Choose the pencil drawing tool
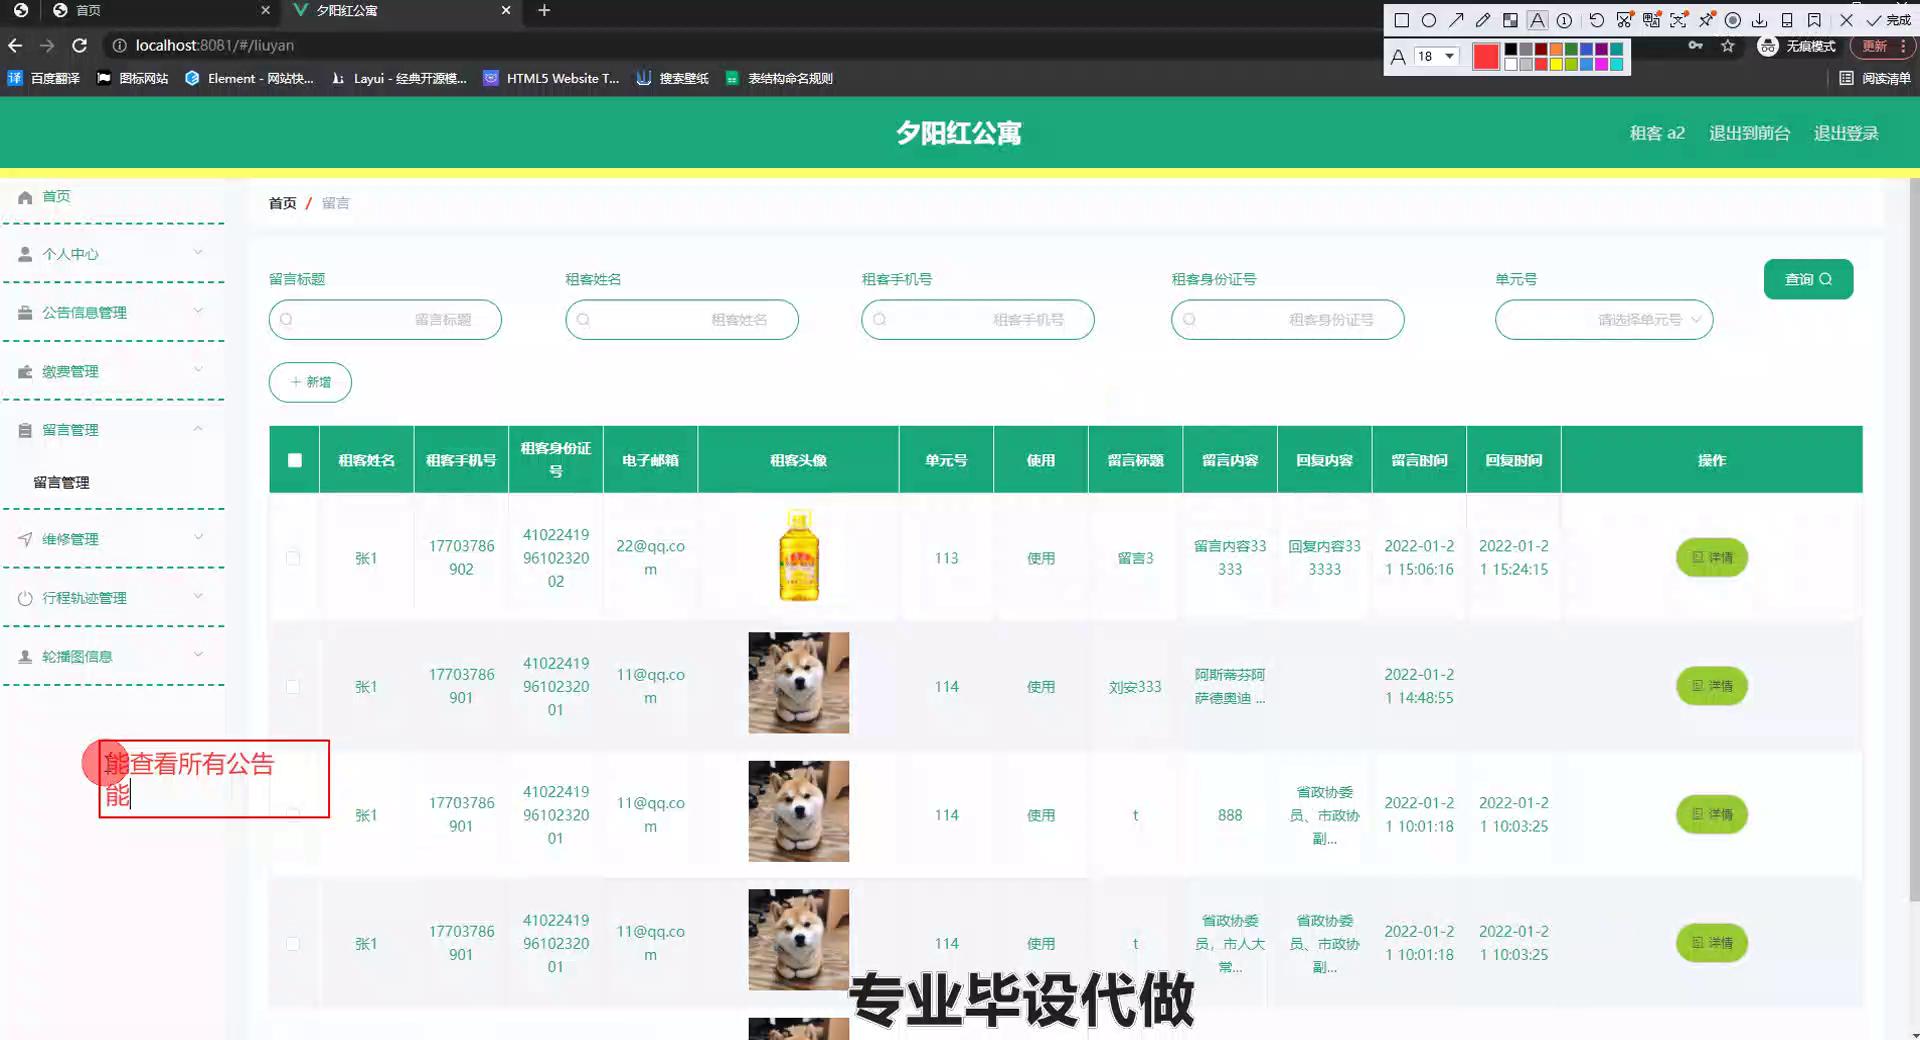This screenshot has width=1920, height=1040. coord(1483,20)
